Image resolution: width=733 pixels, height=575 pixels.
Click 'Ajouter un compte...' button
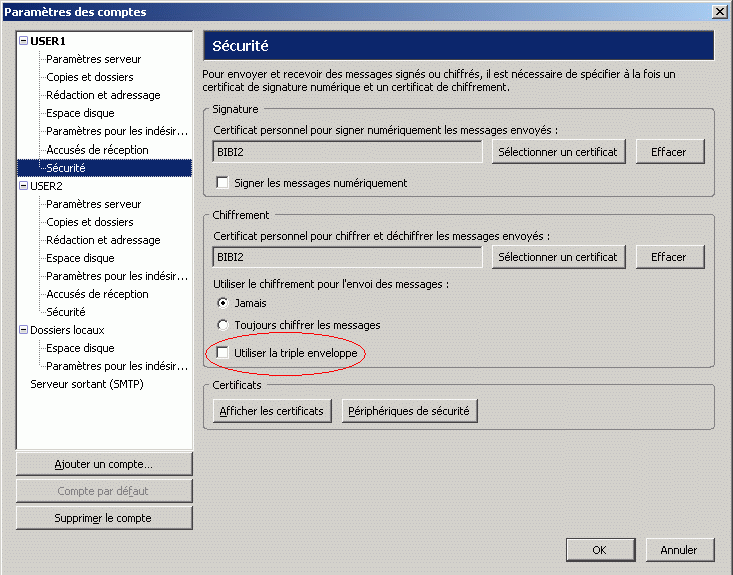click(104, 464)
